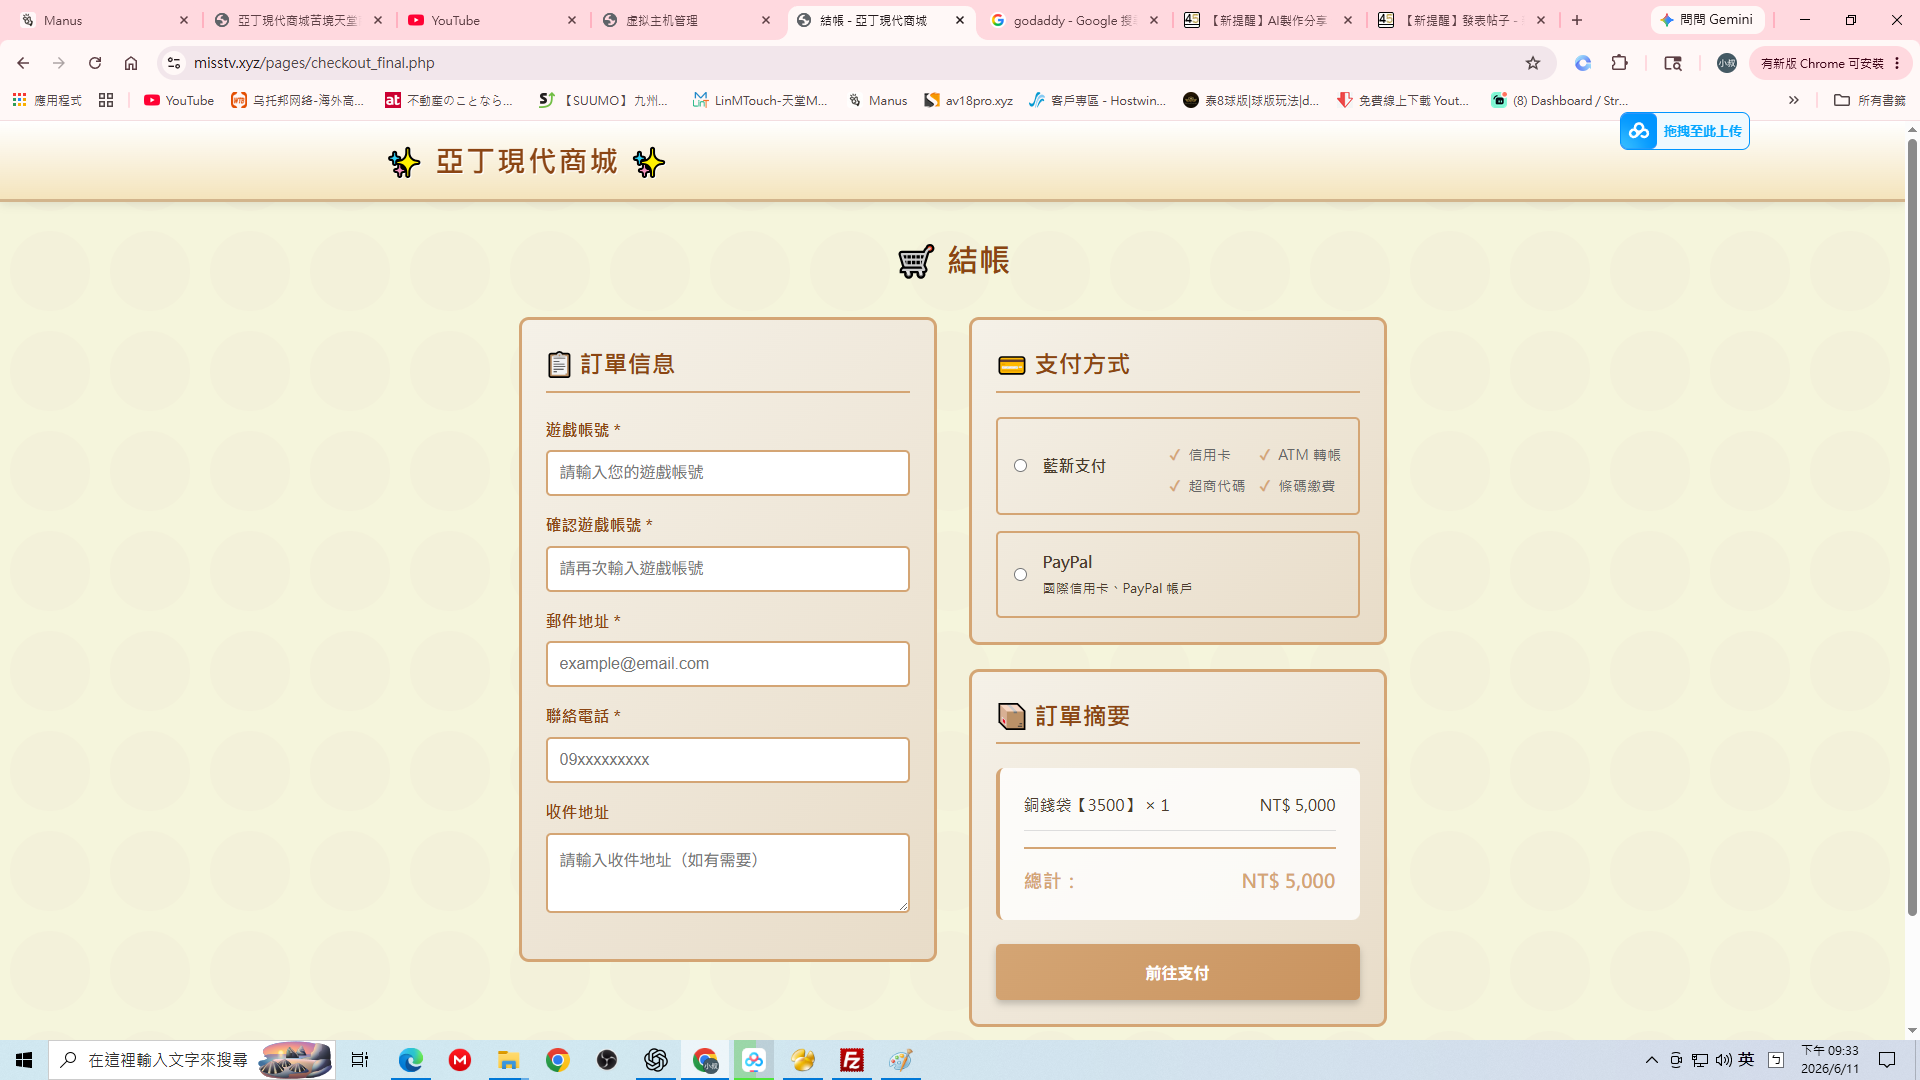Open the Dashboard / Str bookmark

click(1559, 100)
